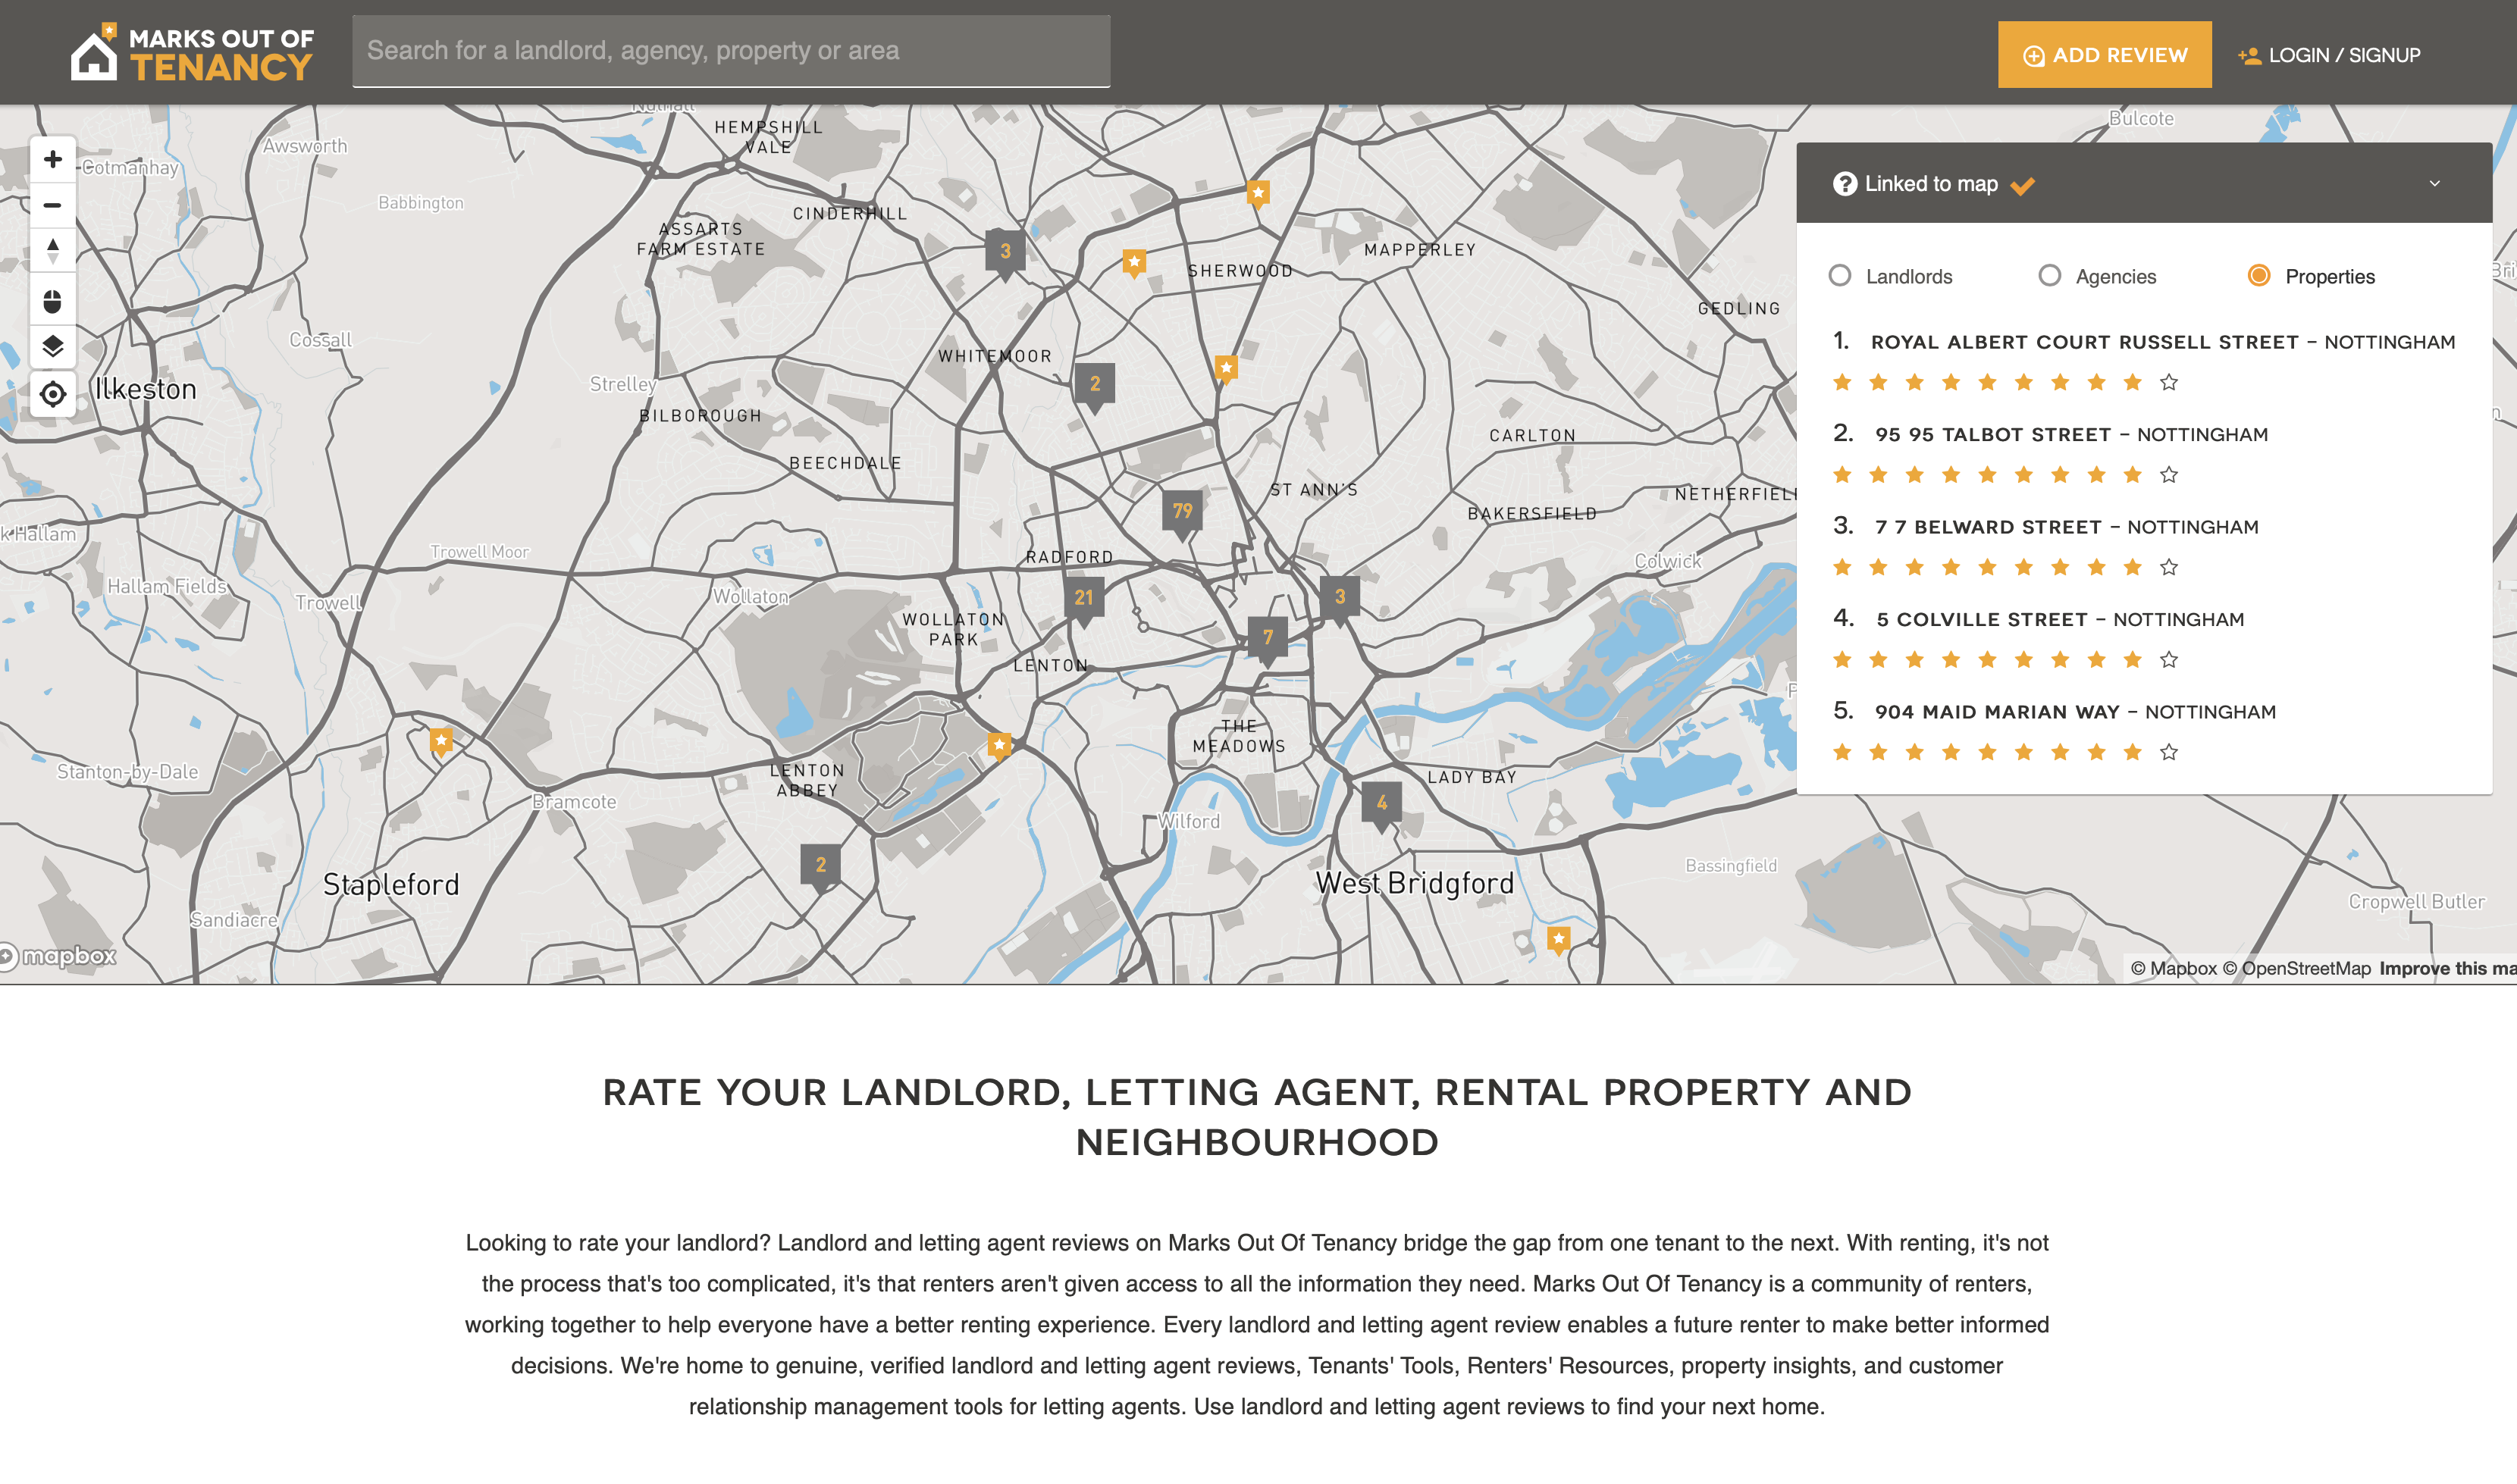
Task: Open the cluster marker labeled 79
Action: pos(1182,511)
